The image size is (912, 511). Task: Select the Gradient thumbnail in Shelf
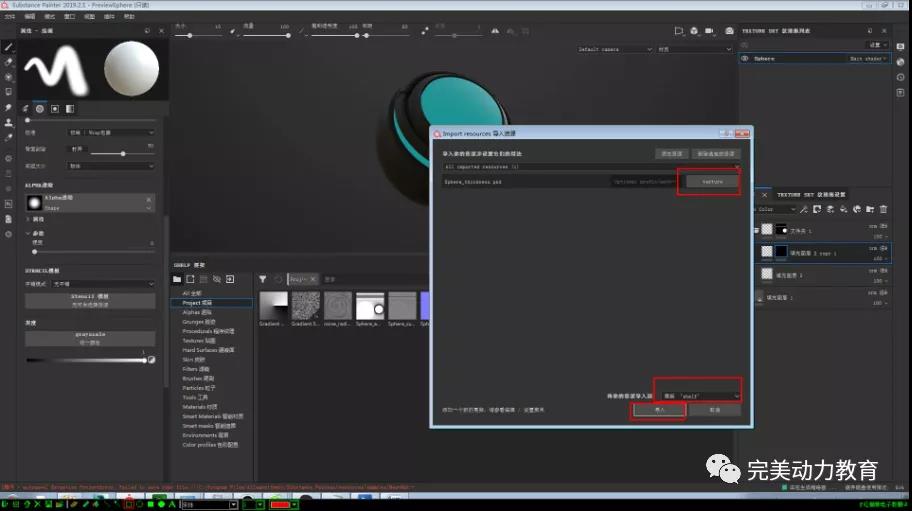point(273,307)
